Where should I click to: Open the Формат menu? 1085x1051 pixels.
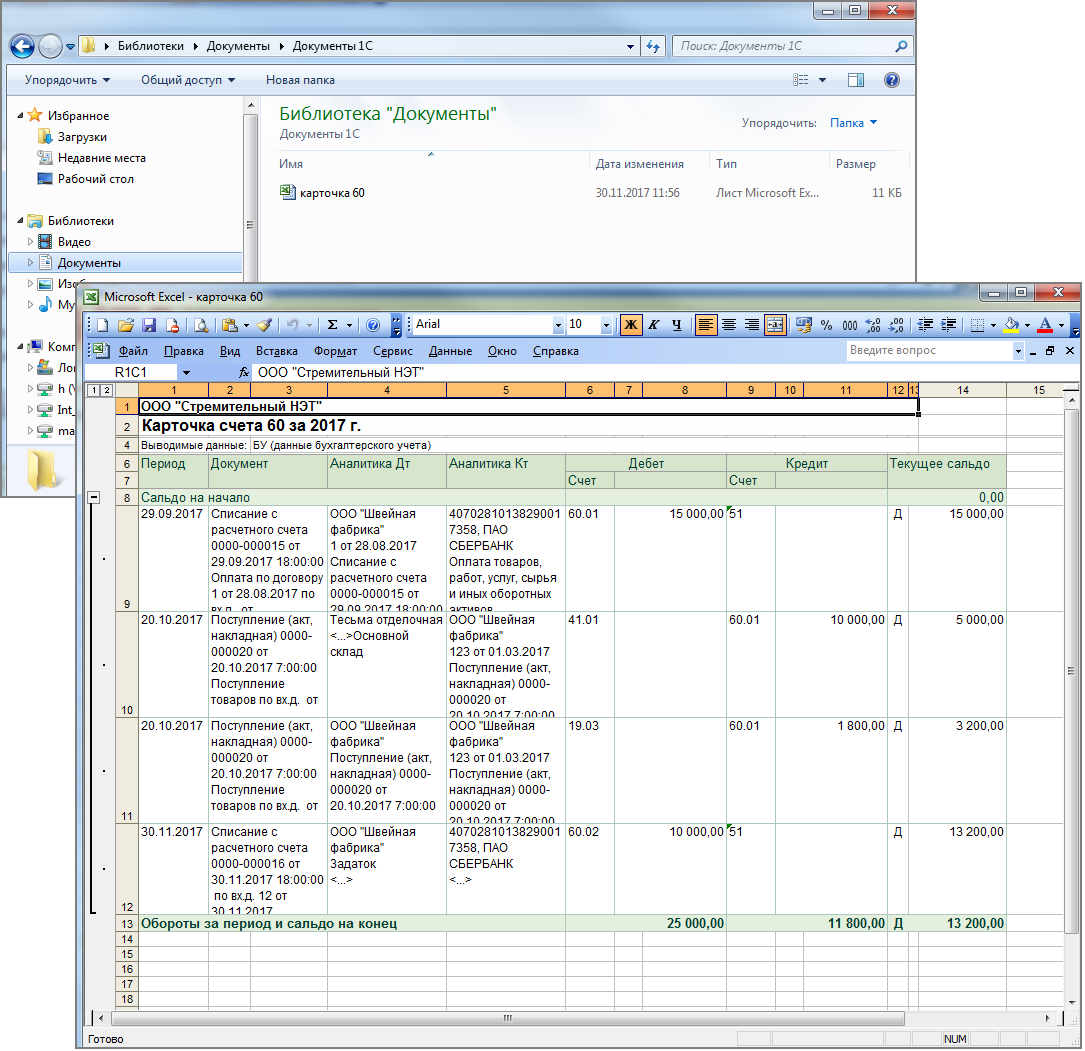[335, 351]
